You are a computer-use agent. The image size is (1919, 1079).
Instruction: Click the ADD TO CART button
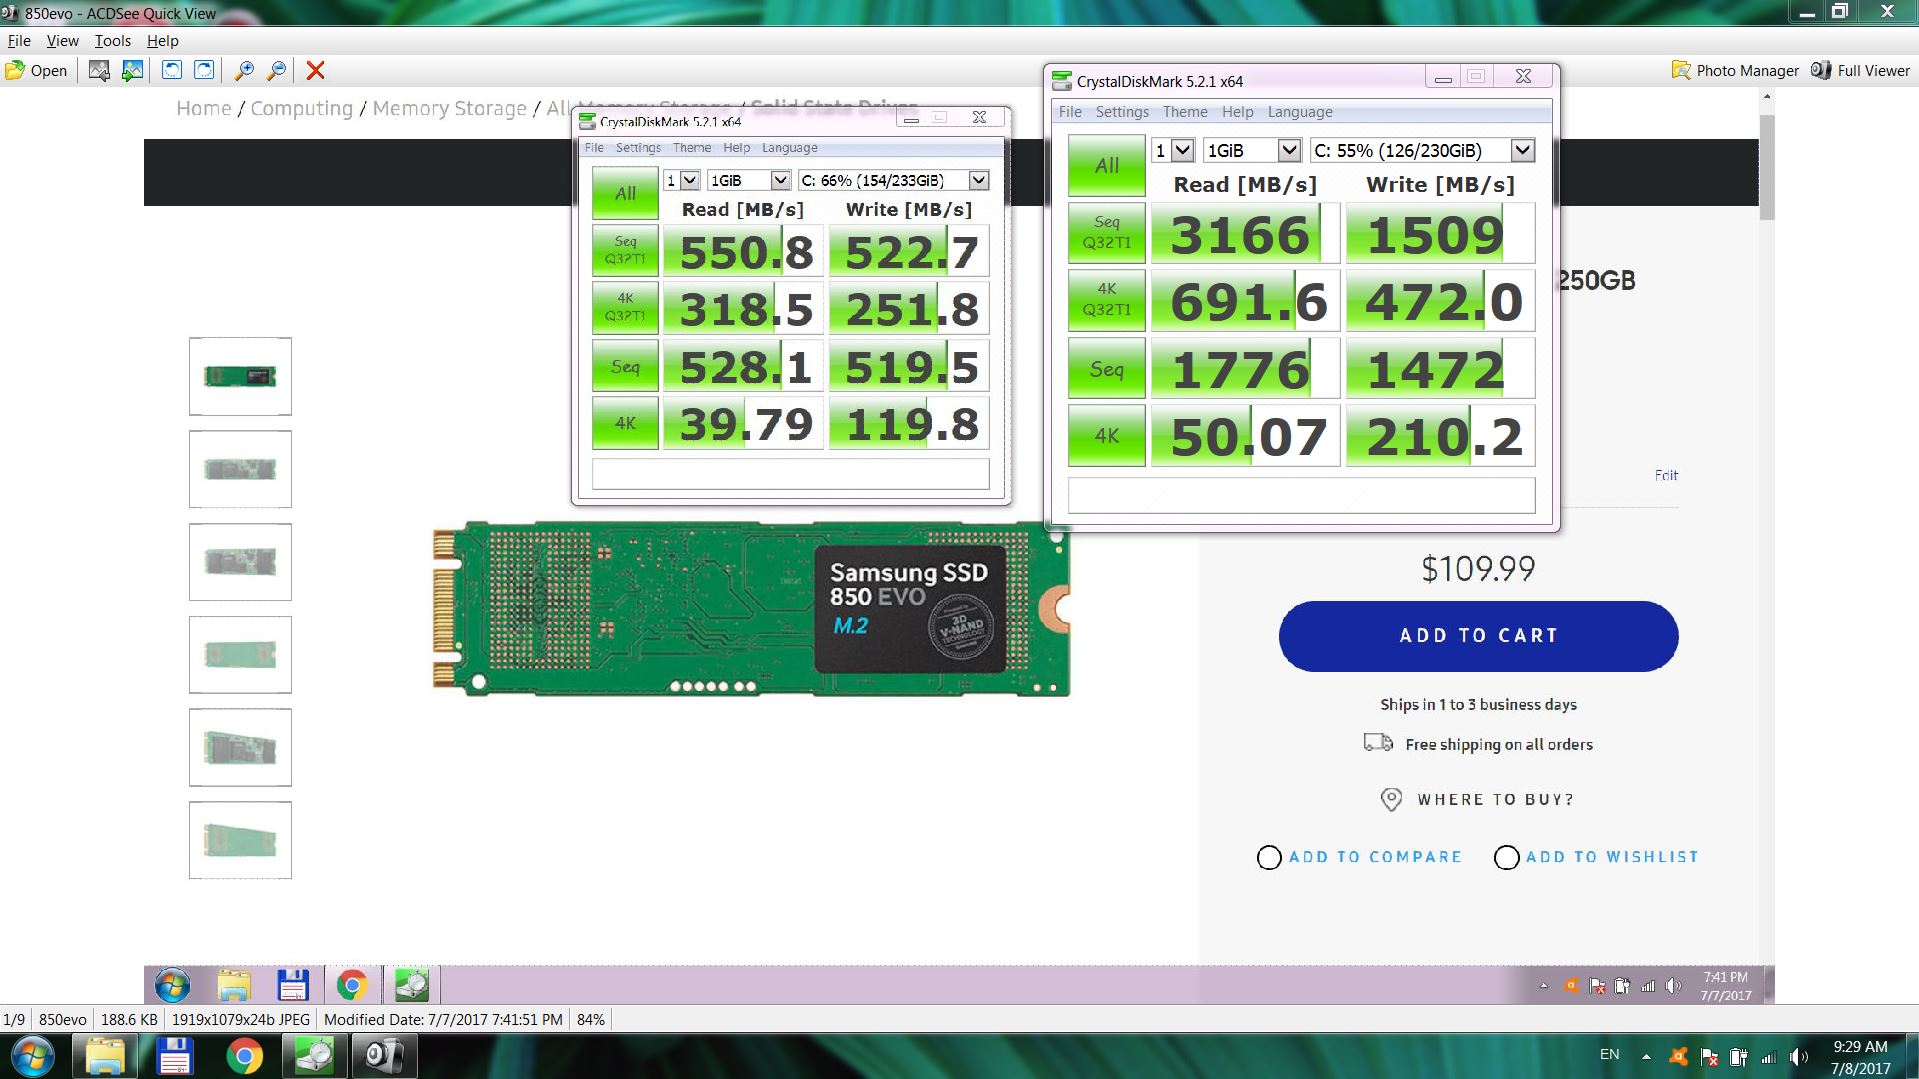tap(1478, 636)
